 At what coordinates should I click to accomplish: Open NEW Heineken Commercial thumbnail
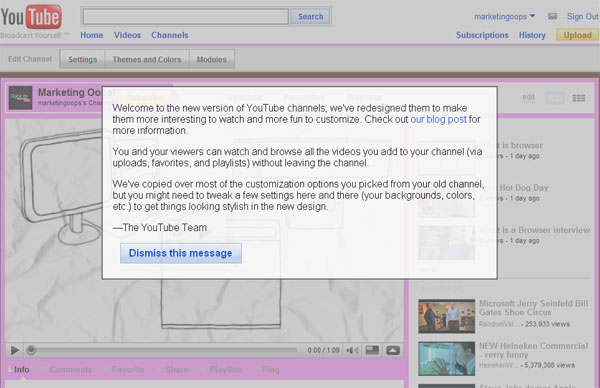tap(447, 359)
